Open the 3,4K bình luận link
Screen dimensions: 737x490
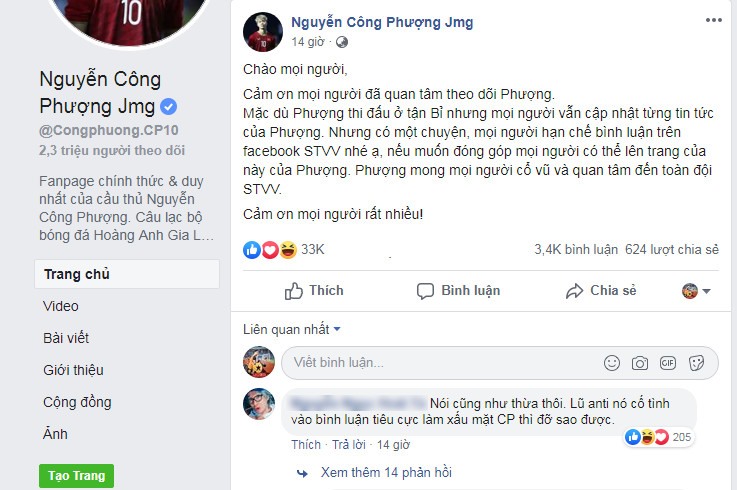576,250
